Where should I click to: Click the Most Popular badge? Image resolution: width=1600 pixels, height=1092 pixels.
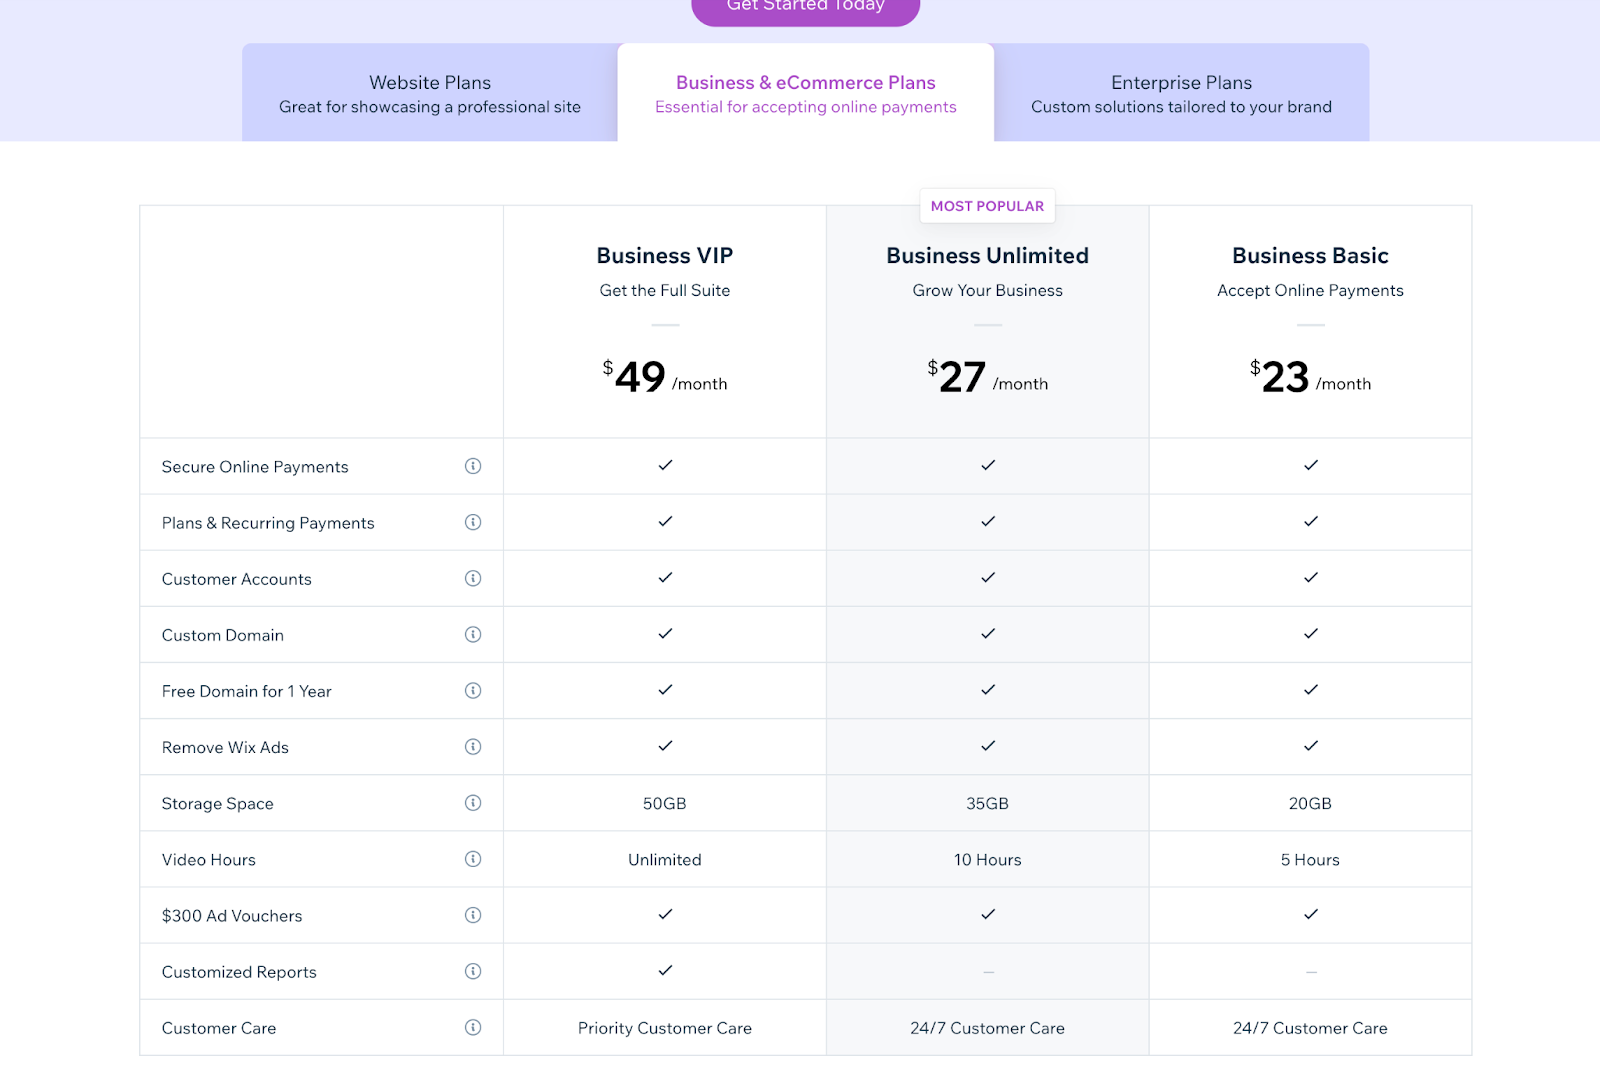click(987, 206)
